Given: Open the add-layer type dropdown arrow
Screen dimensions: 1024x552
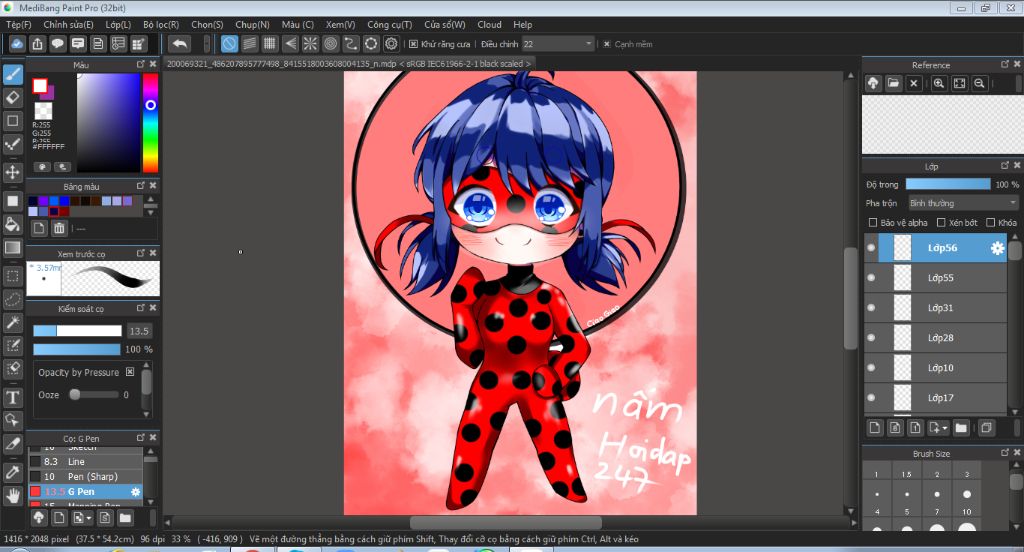Looking at the screenshot, I should click(x=945, y=429).
